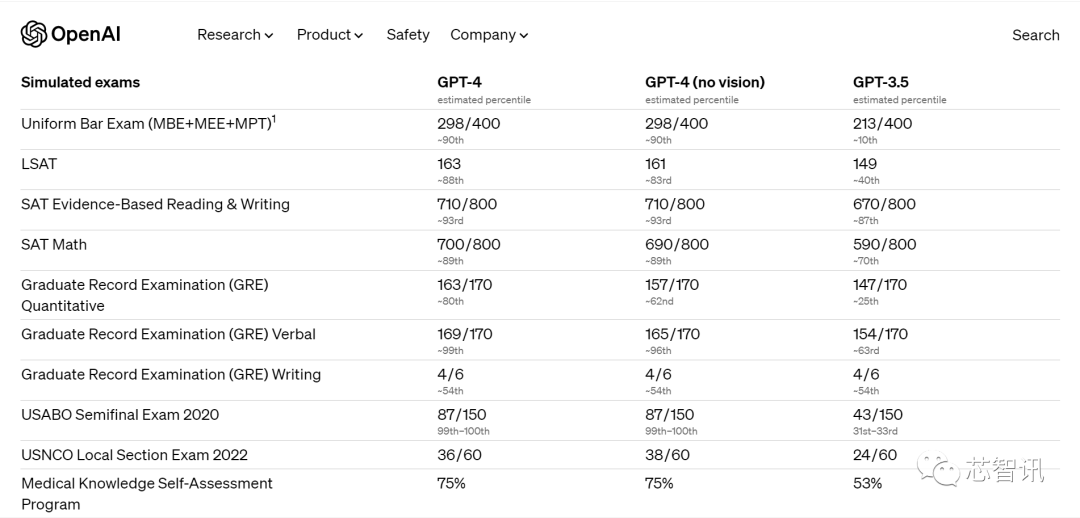Click the USABO Semifinal Exam 2020 label
Screen dimensions: 1080x518
pyautogui.click(x=120, y=414)
